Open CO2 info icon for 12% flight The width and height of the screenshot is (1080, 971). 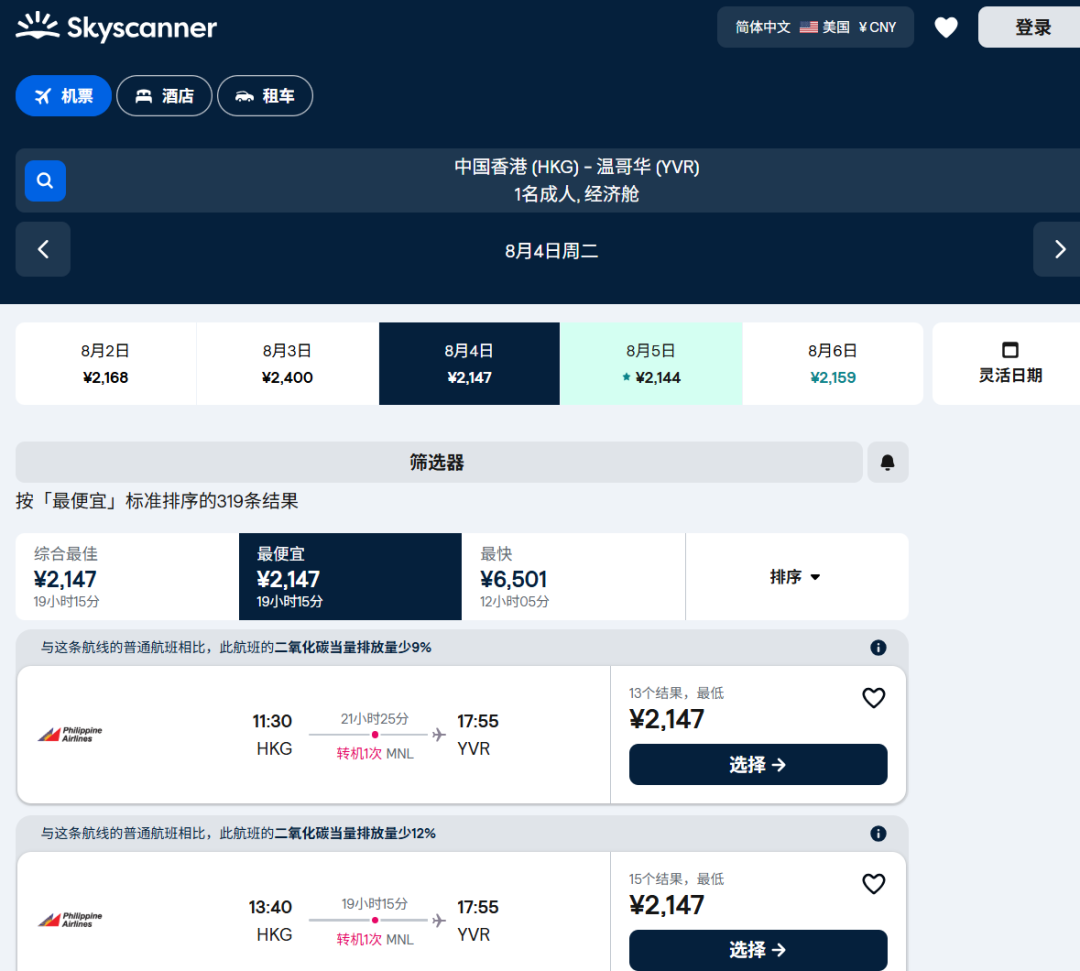[878, 834]
